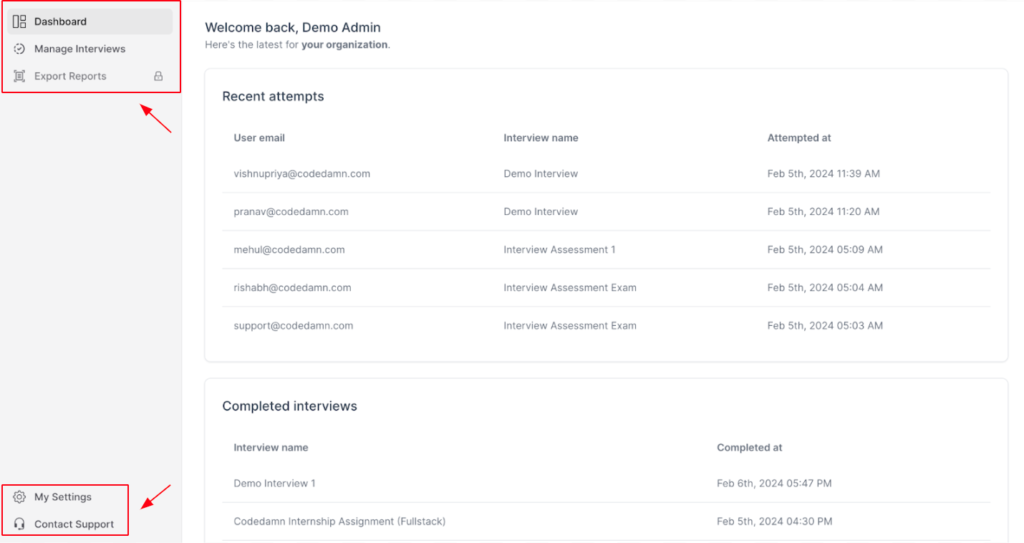The height and width of the screenshot is (543, 1024).
Task: Open My Settings
Action: click(x=65, y=497)
